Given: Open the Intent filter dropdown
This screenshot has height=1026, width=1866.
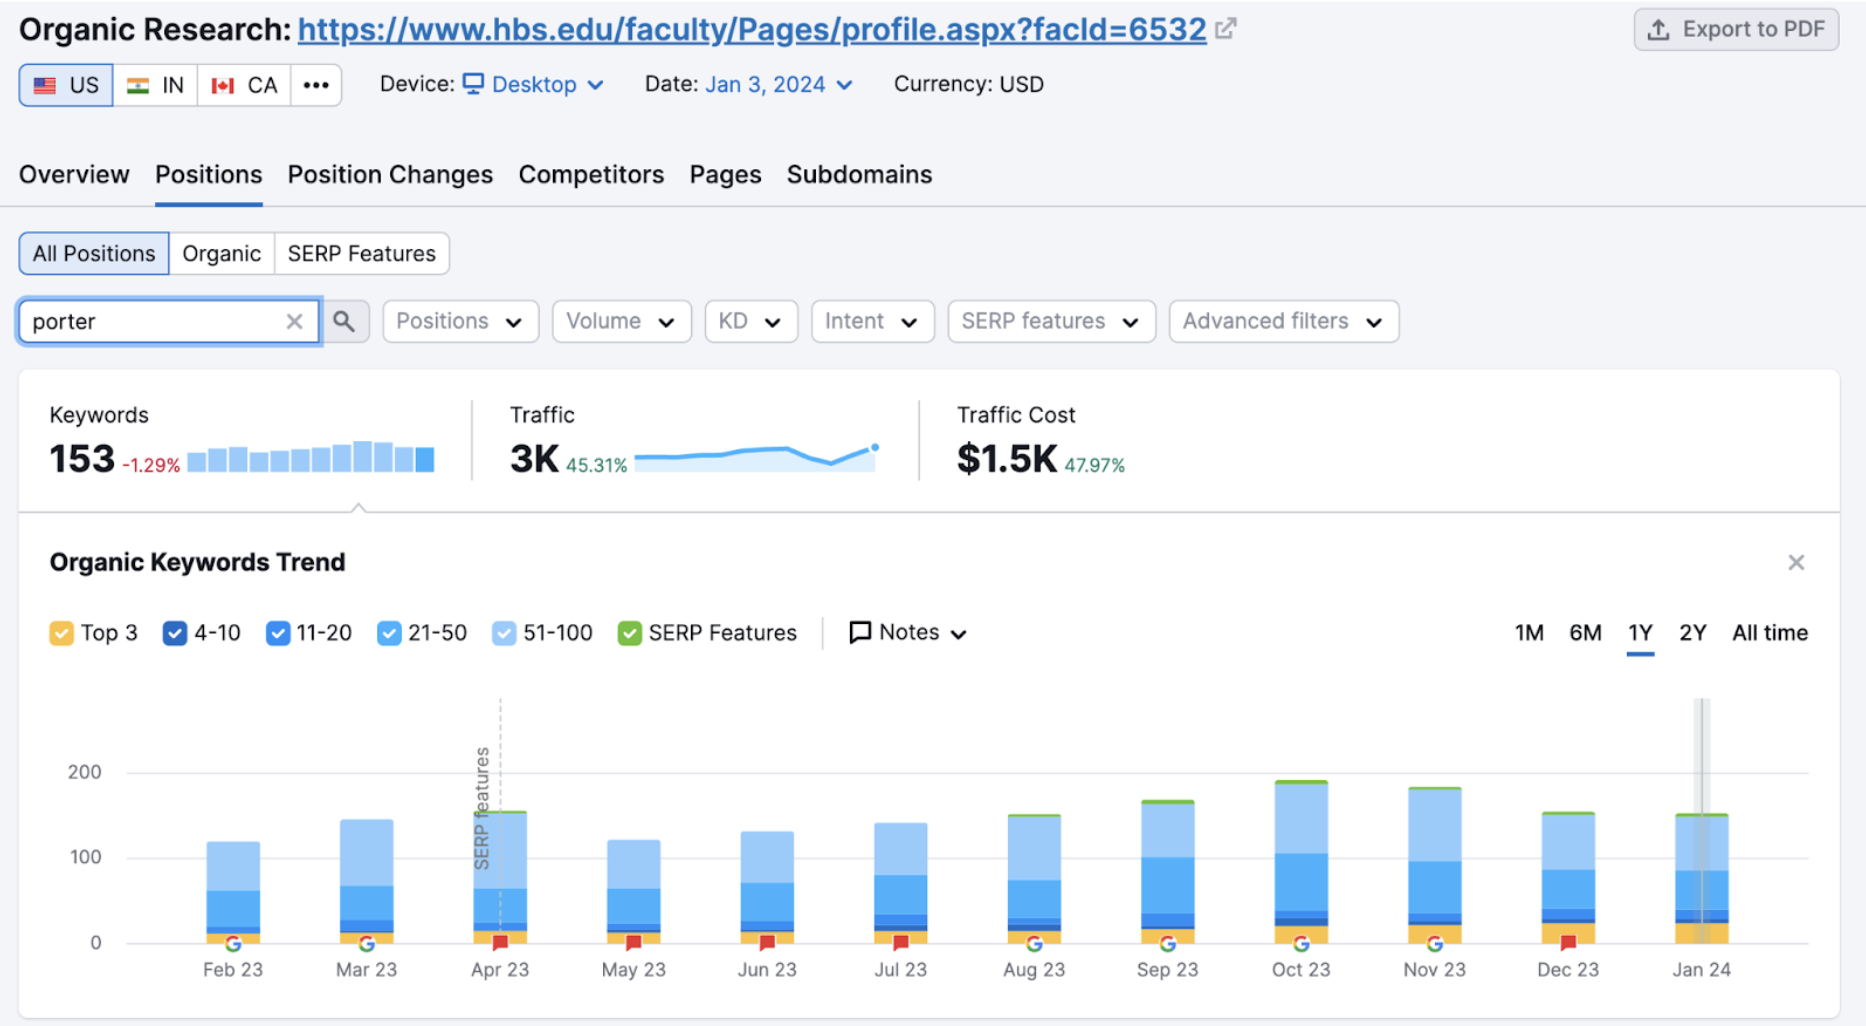Looking at the screenshot, I should (872, 321).
